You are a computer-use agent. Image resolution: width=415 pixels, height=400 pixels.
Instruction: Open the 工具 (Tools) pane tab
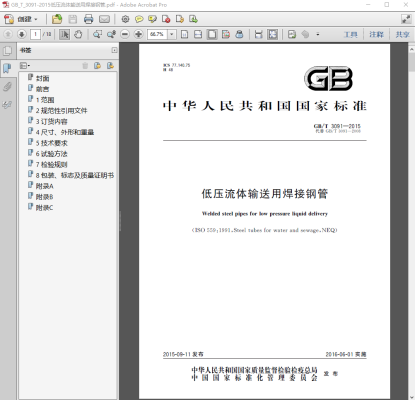[x=350, y=34]
